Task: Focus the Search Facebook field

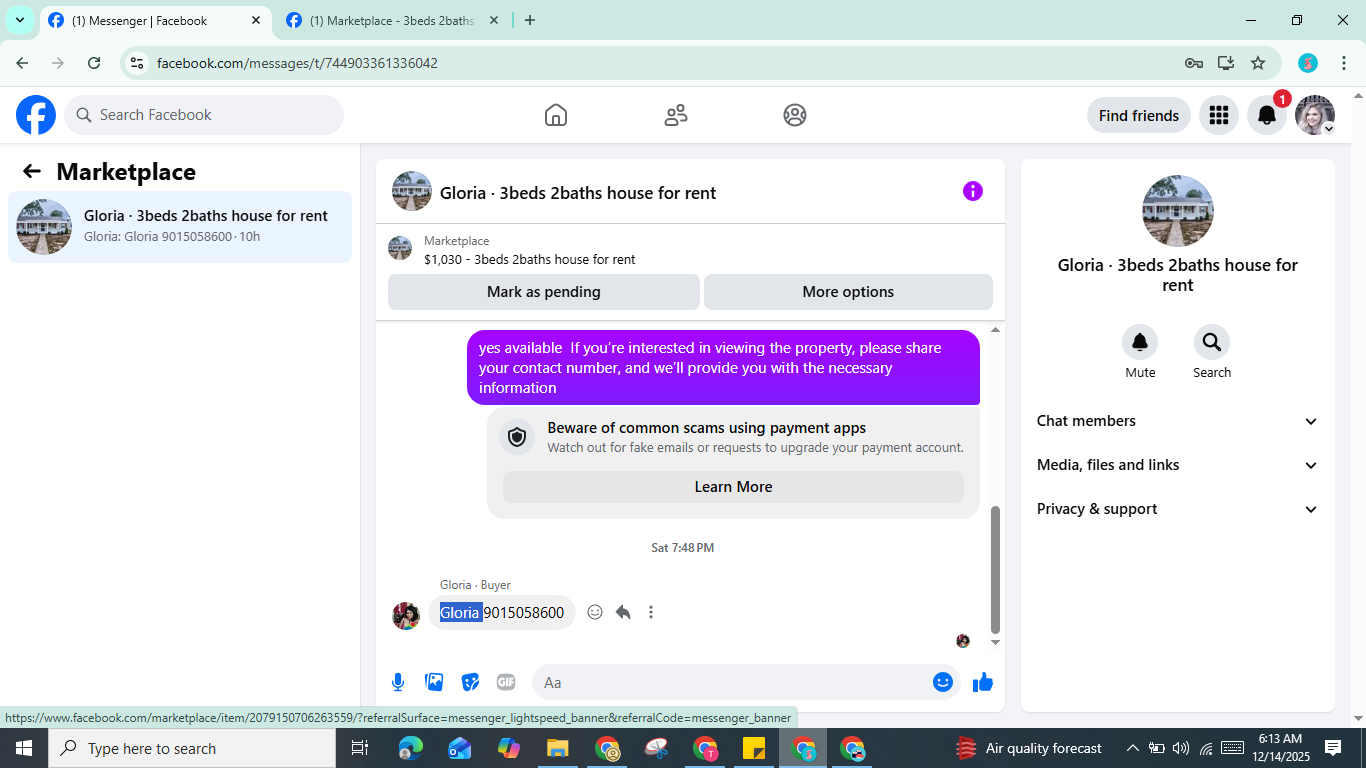Action: [x=204, y=115]
